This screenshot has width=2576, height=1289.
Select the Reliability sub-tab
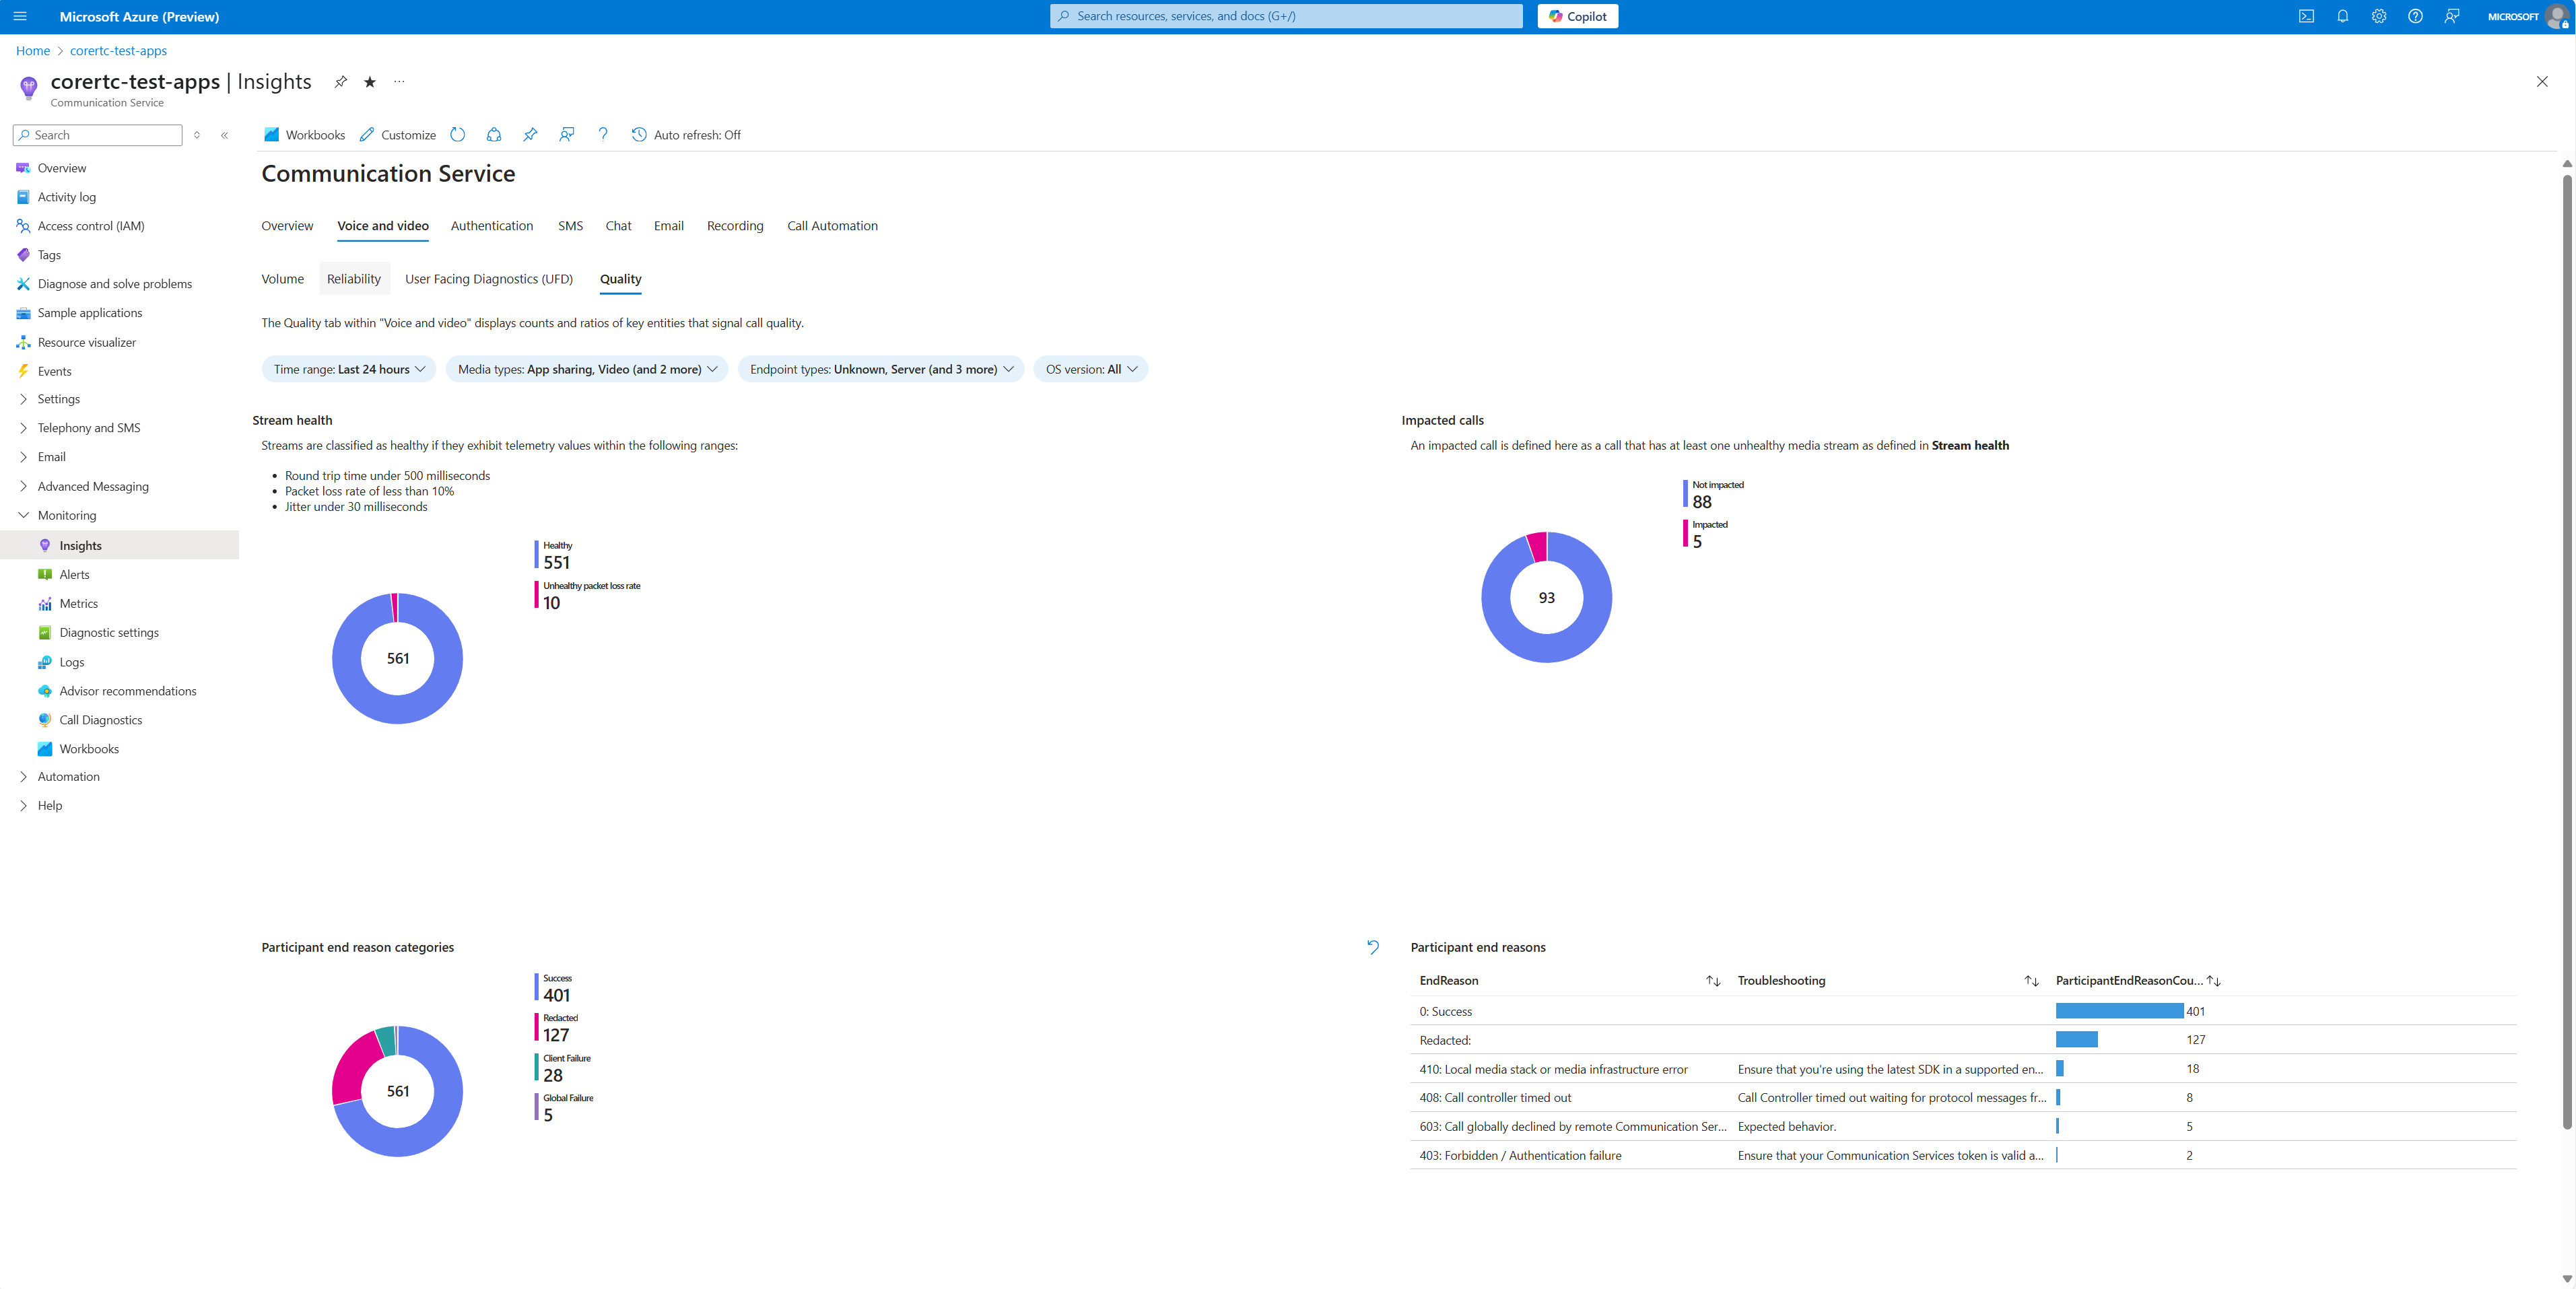pos(354,279)
